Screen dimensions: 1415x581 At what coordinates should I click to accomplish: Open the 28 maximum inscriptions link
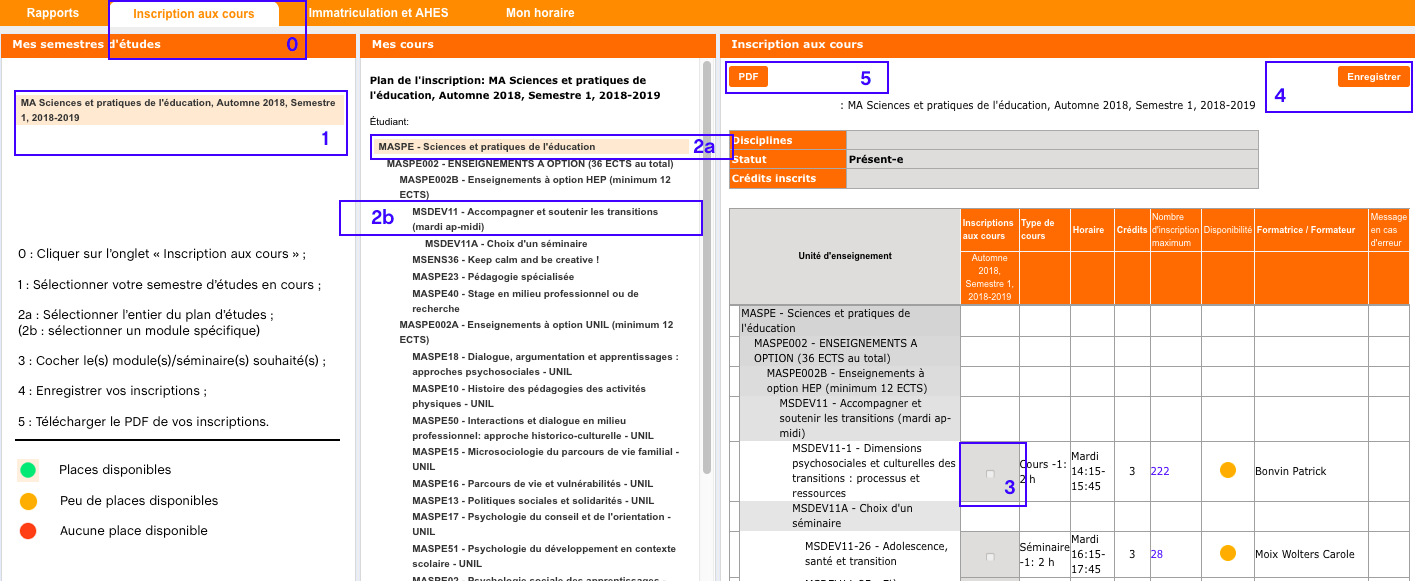[x=1156, y=554]
